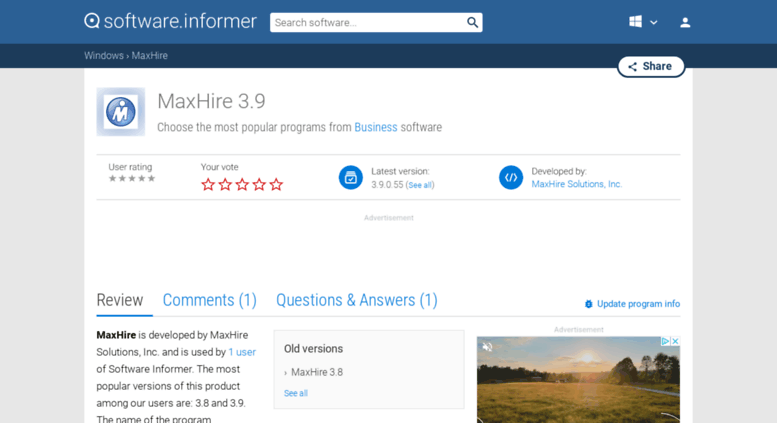The image size is (777, 423).
Task: Close the advertisement with X icon
Action: (675, 341)
